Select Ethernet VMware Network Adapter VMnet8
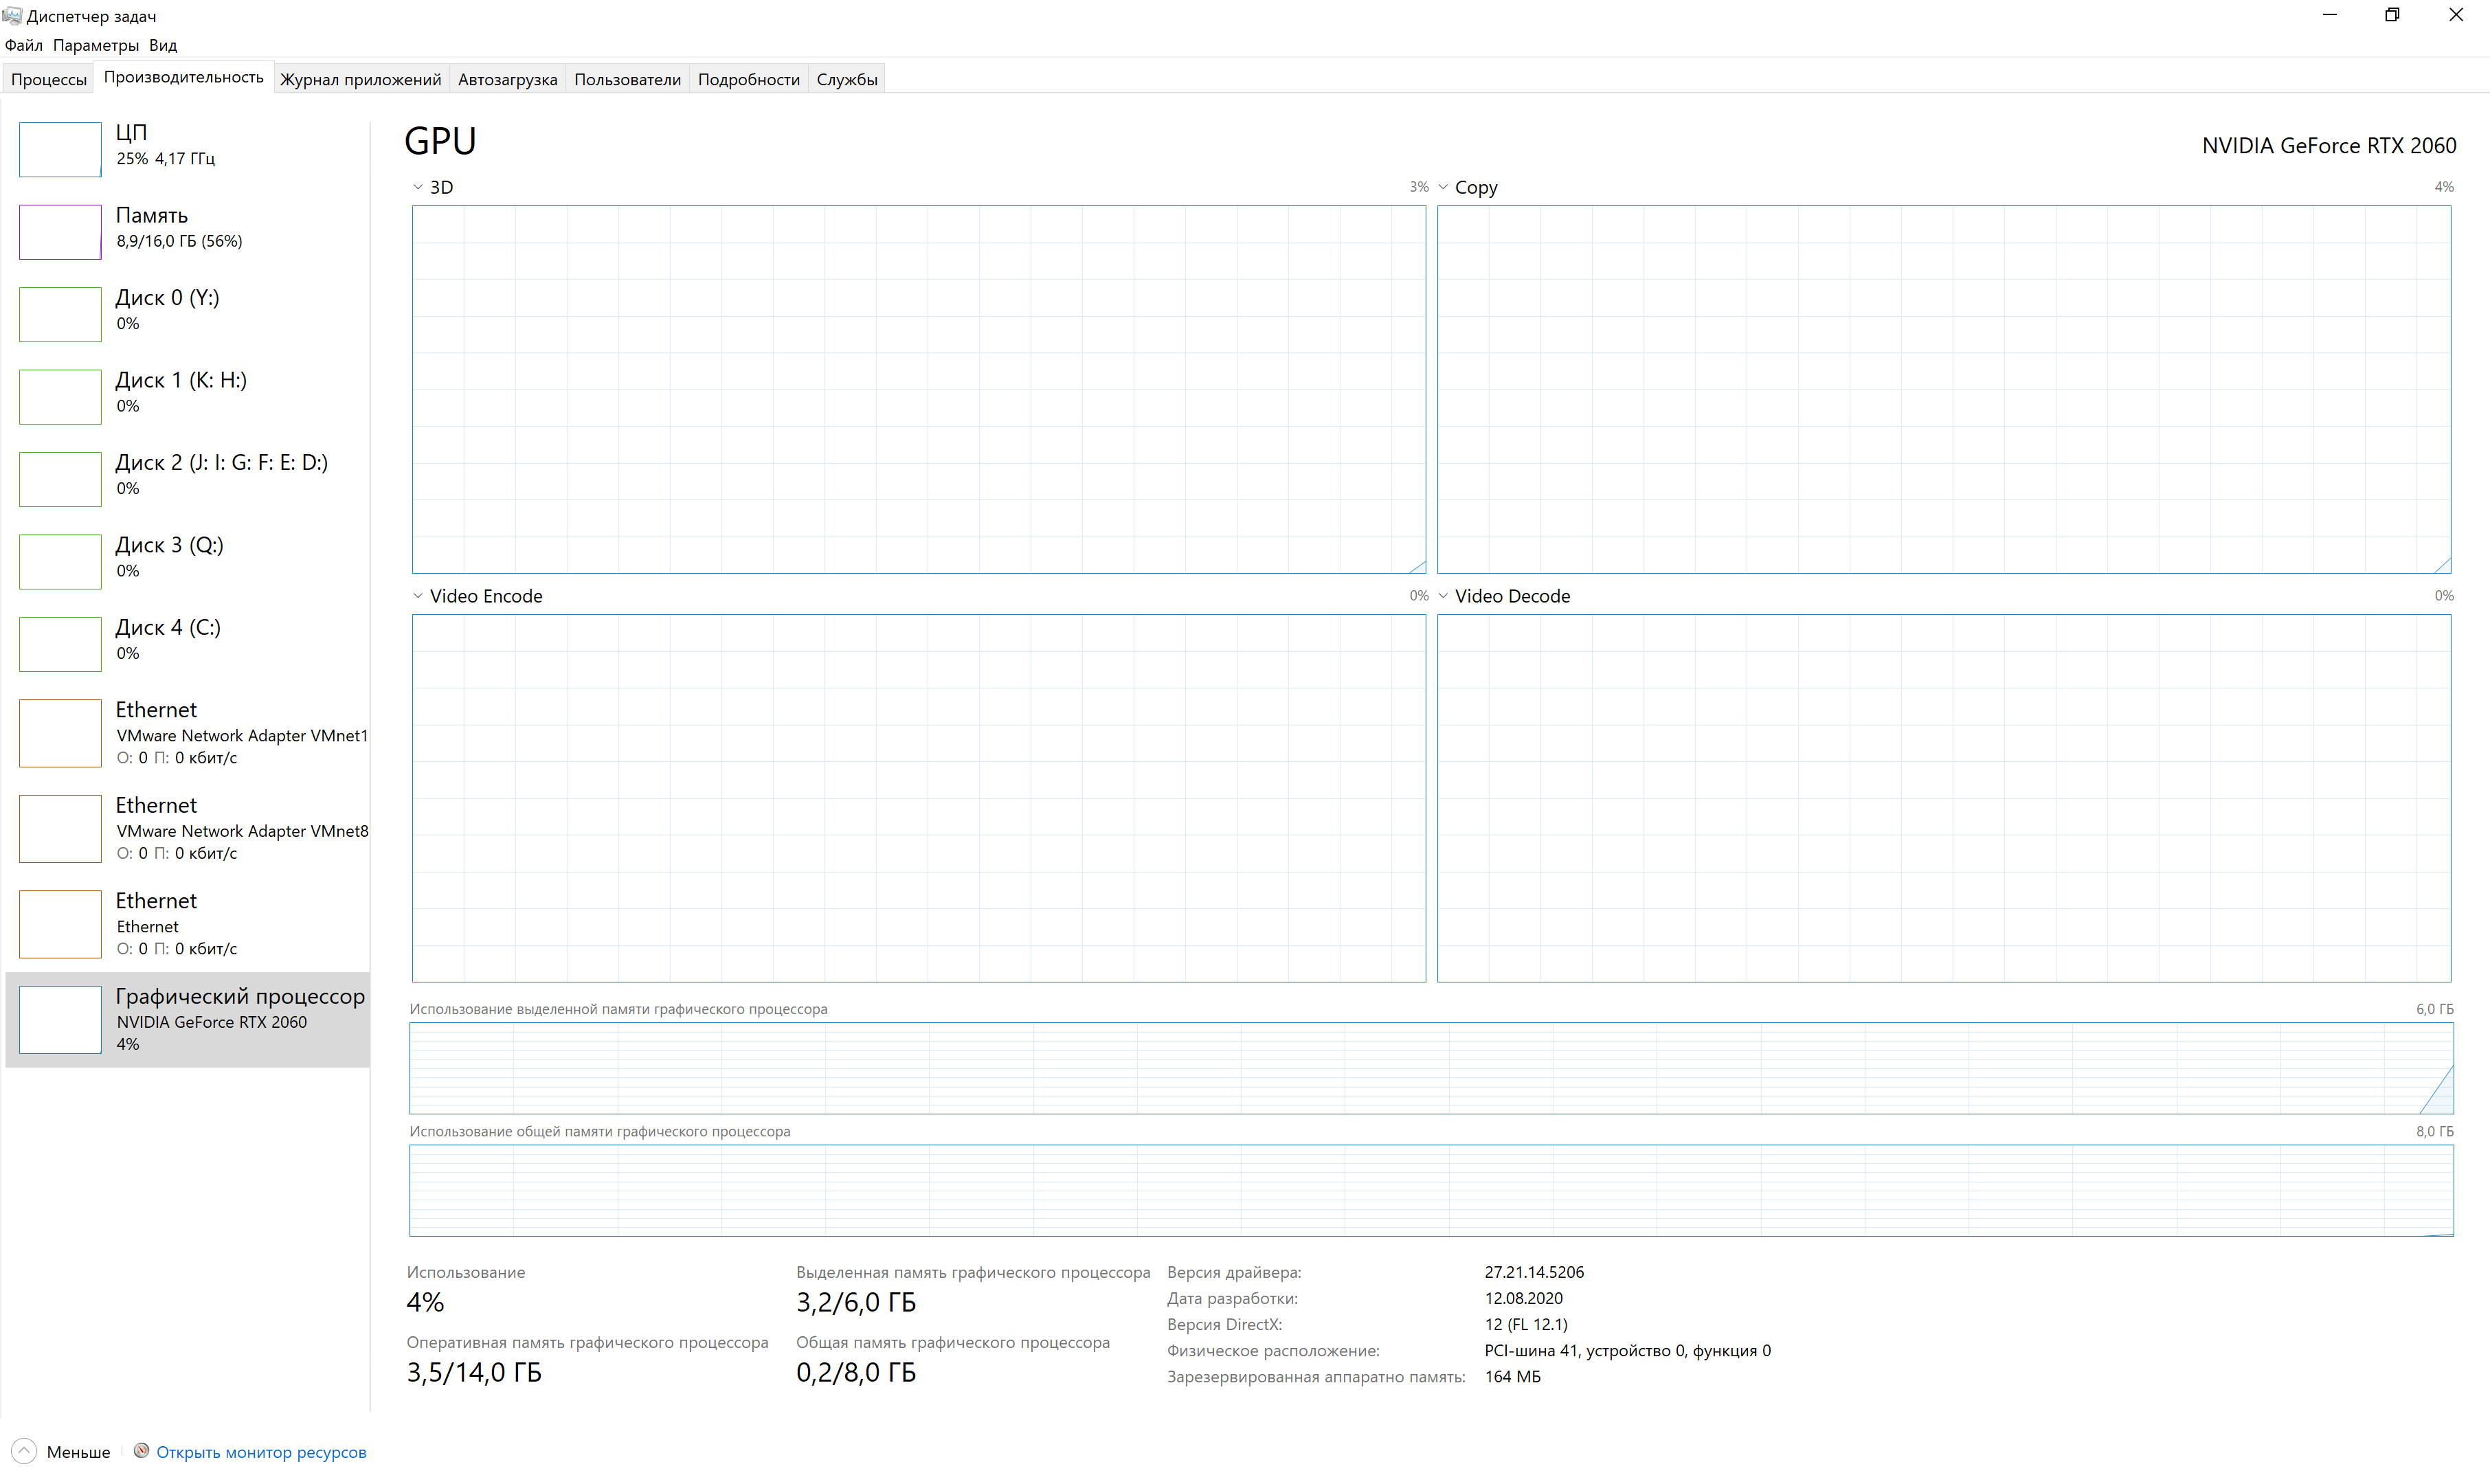 188,828
